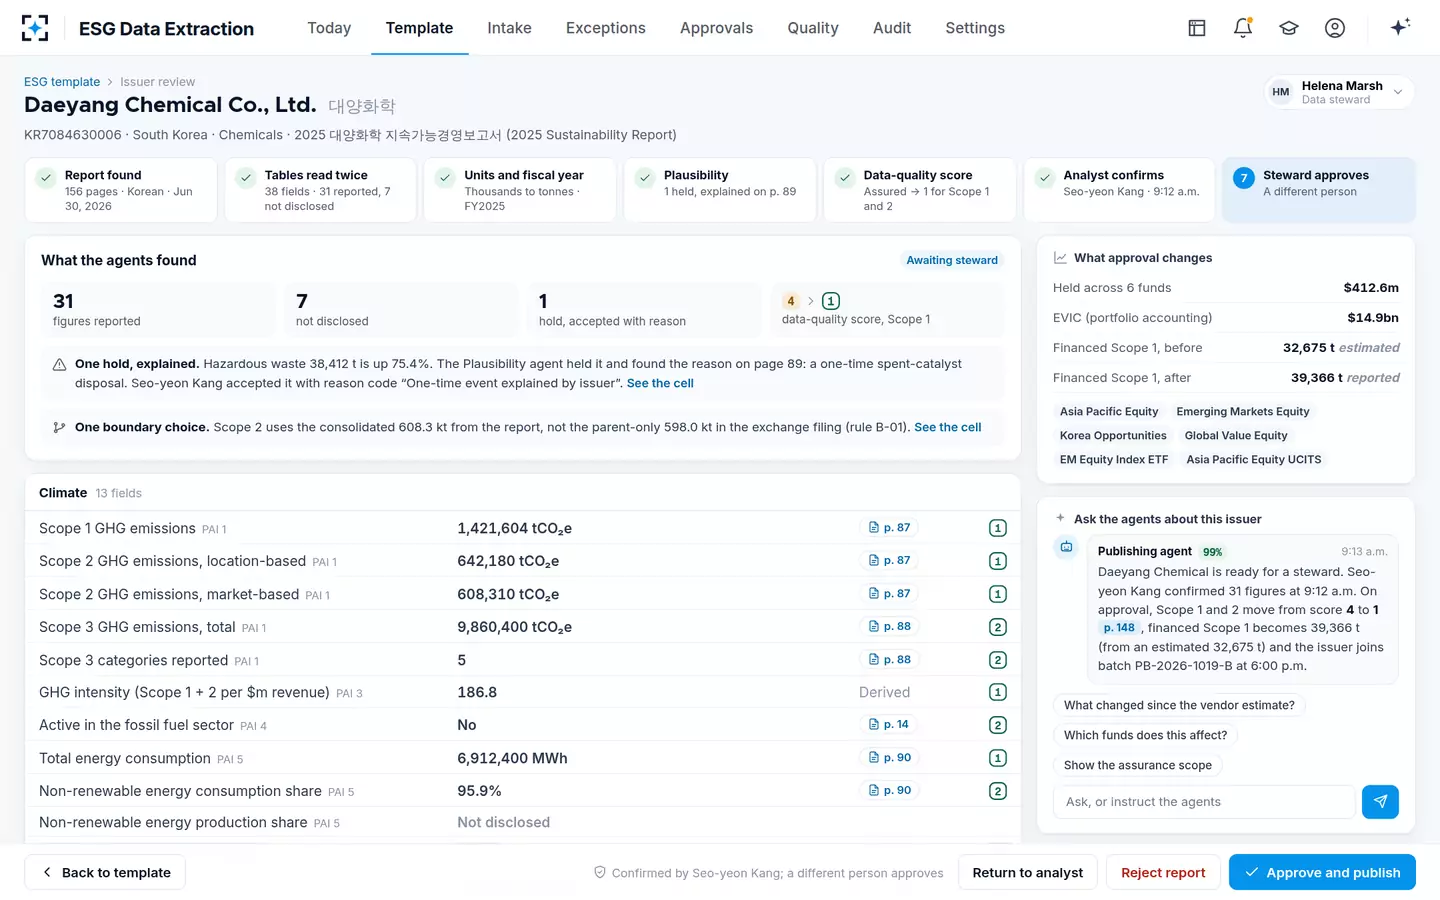Open the notifications bell
Screen dimensions: 1440x900
point(1243,28)
